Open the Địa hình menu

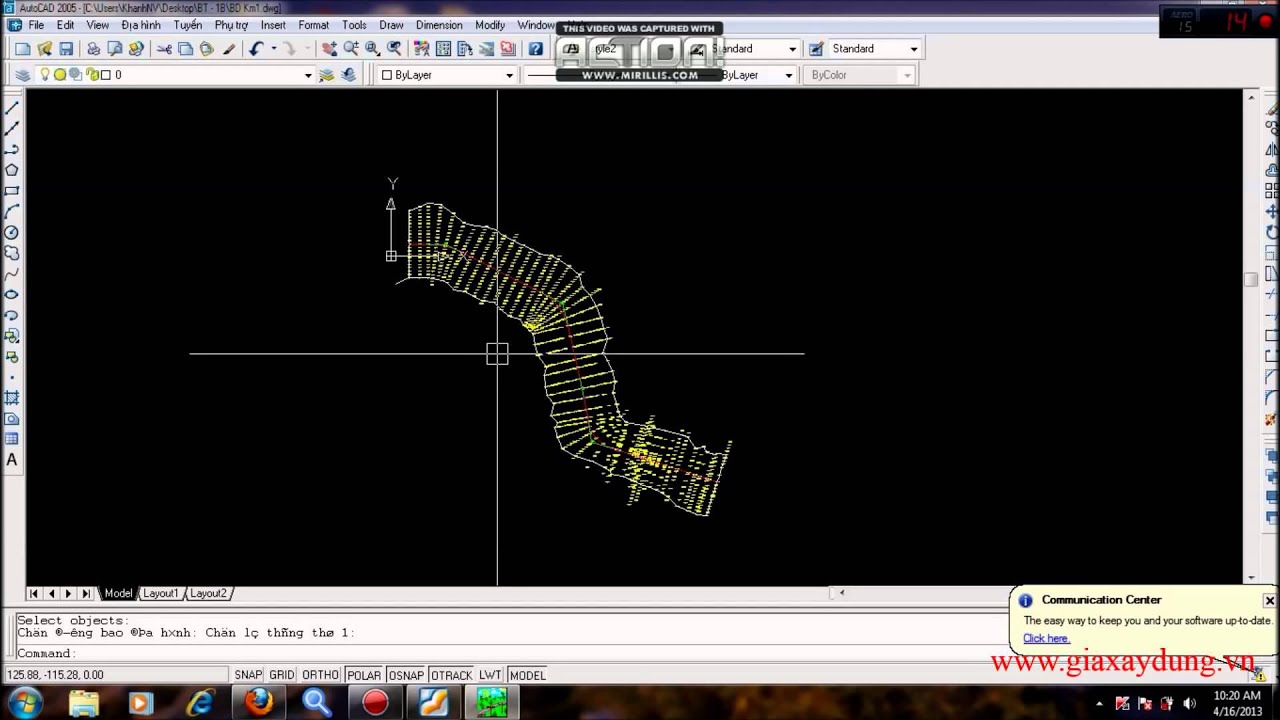coord(141,25)
